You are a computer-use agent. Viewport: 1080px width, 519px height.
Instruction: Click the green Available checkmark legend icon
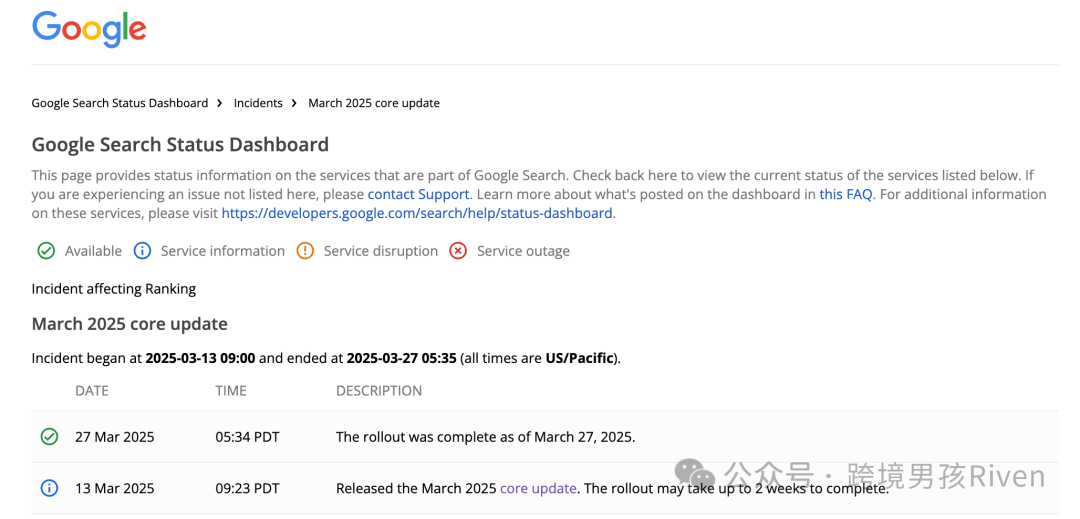(46, 251)
